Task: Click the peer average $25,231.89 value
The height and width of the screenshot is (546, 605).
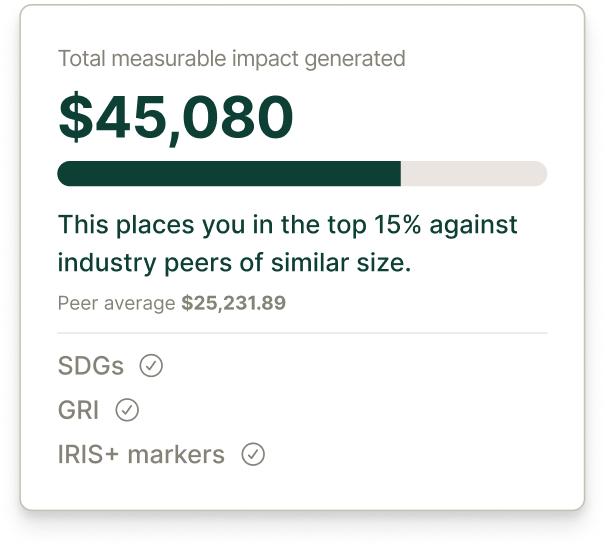Action: [233, 302]
